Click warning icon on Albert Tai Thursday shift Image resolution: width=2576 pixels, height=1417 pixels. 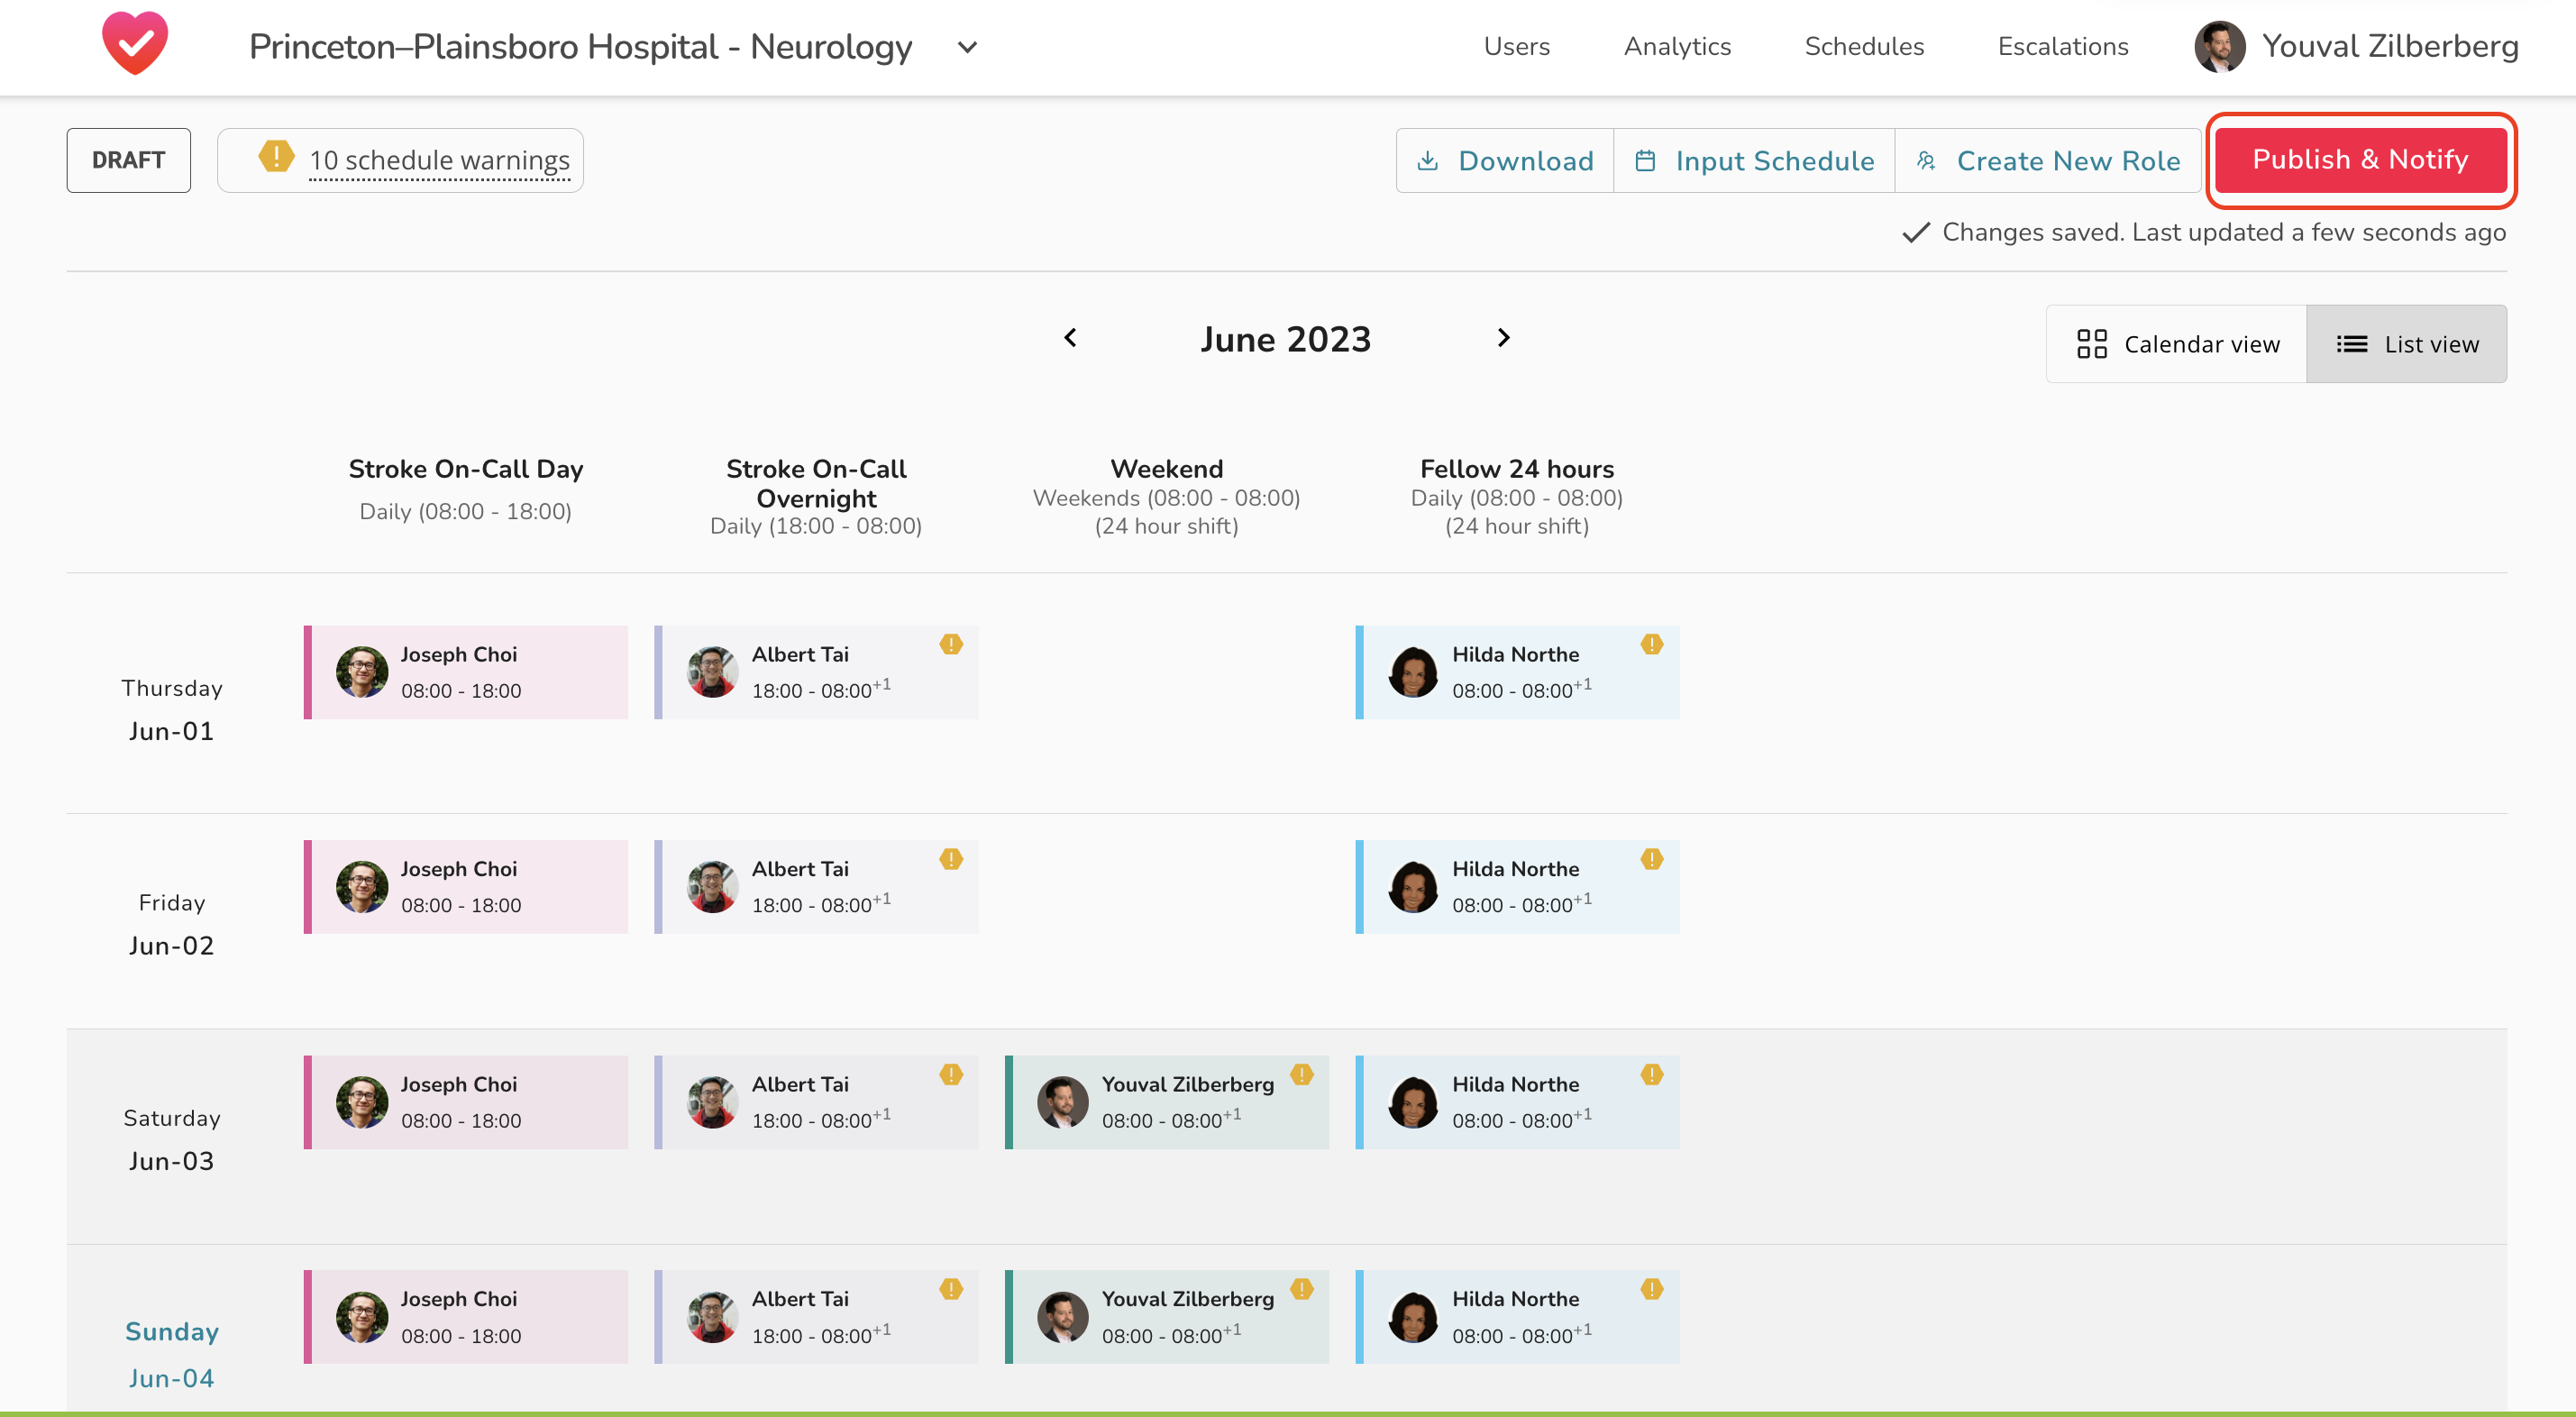(x=951, y=644)
